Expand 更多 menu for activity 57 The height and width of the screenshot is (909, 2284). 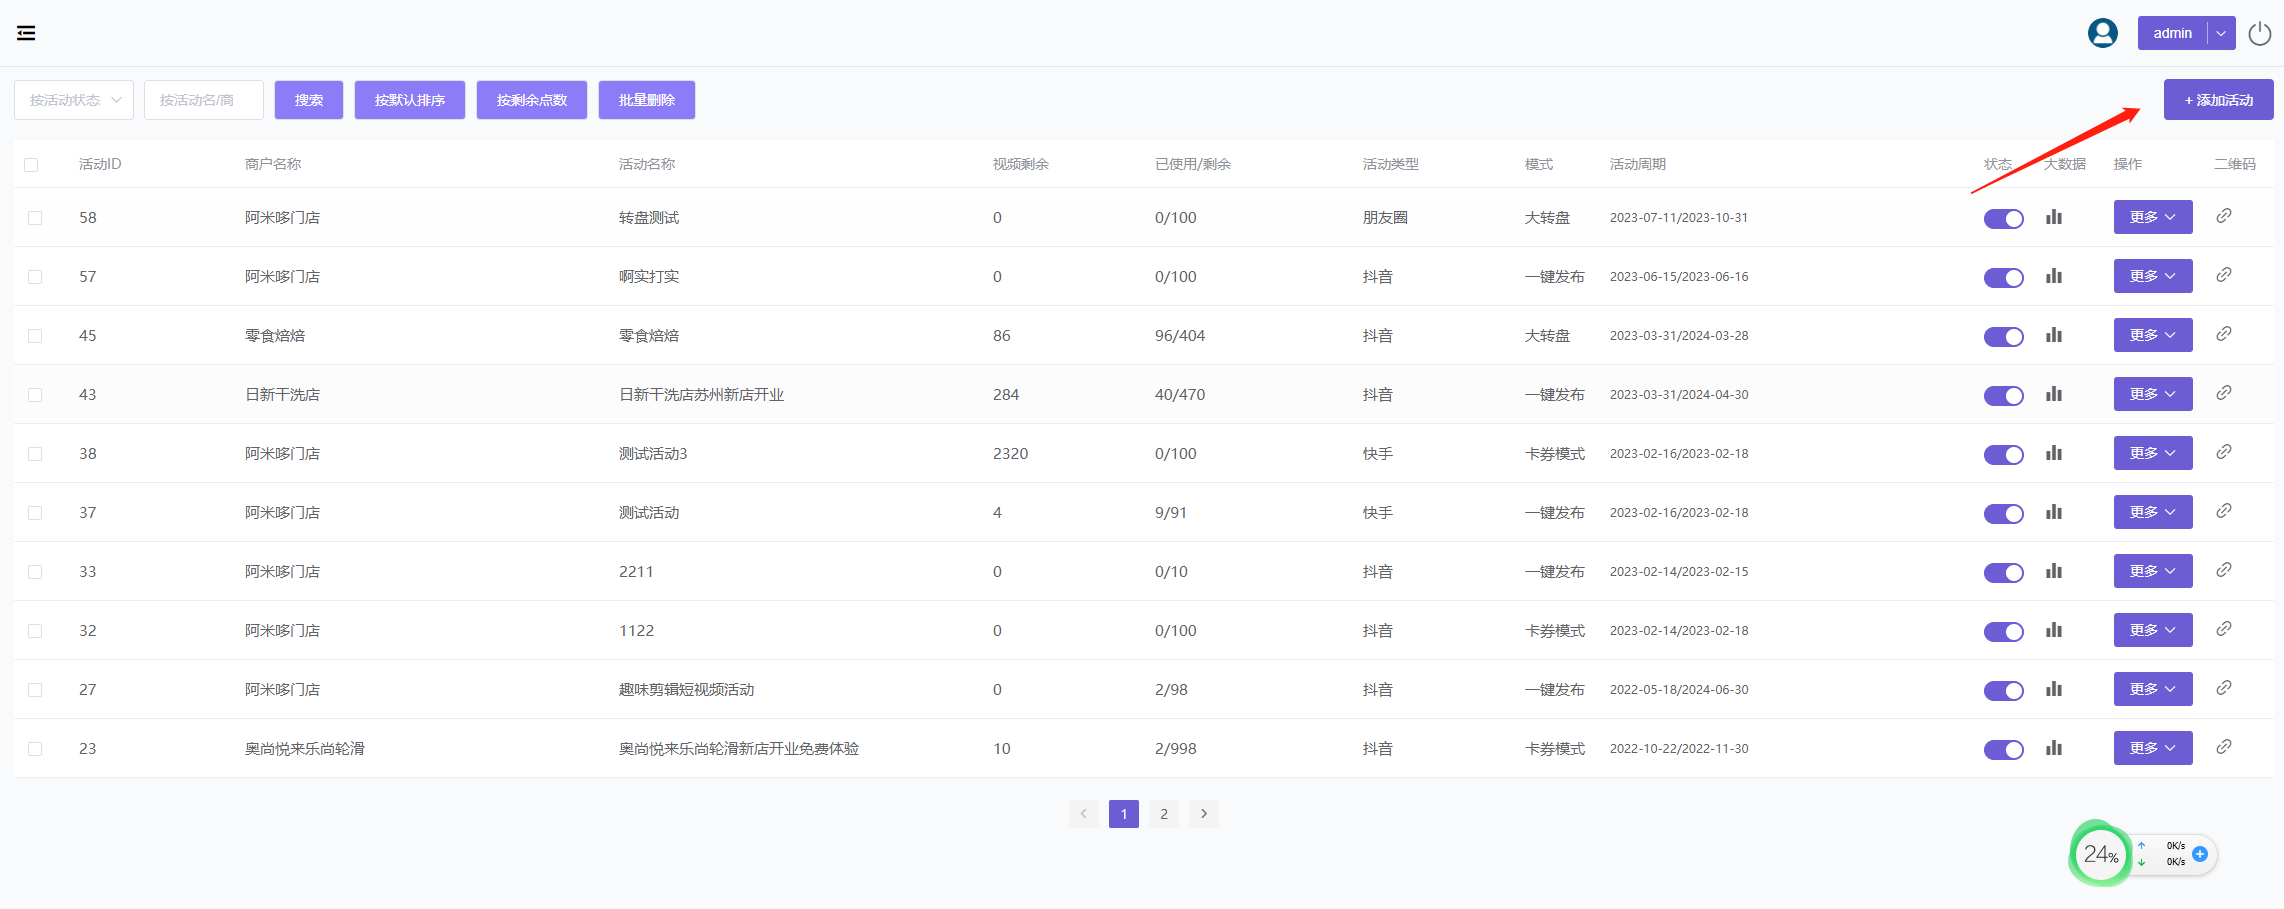(2153, 276)
